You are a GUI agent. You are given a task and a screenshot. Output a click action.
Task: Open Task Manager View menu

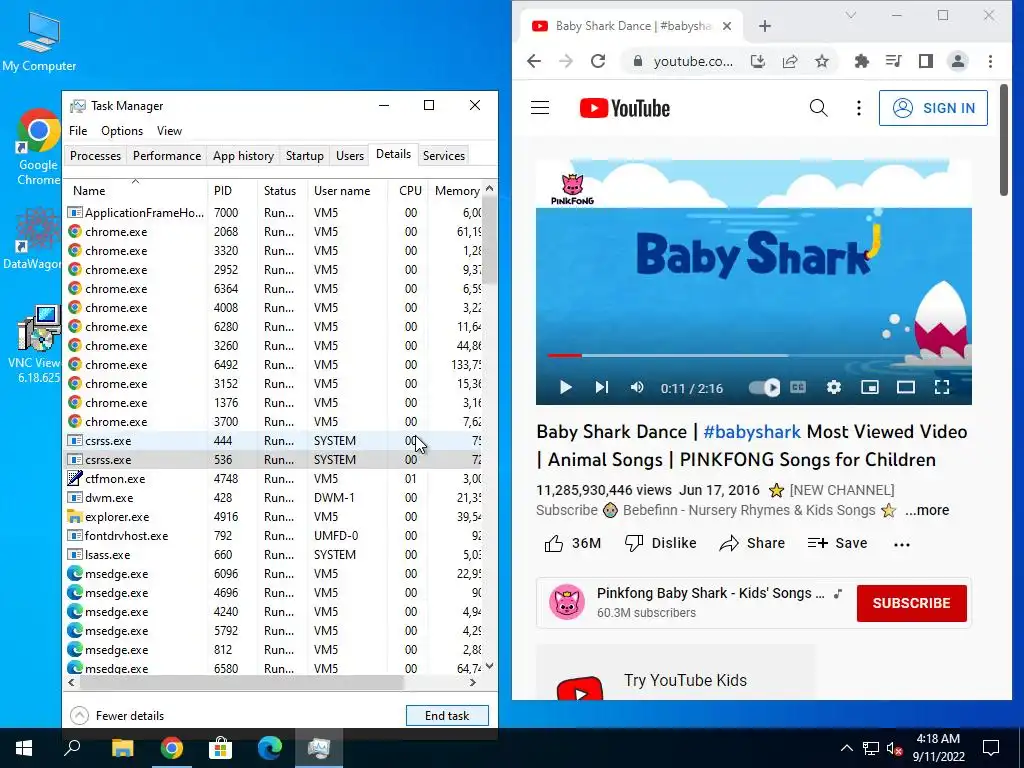169,131
